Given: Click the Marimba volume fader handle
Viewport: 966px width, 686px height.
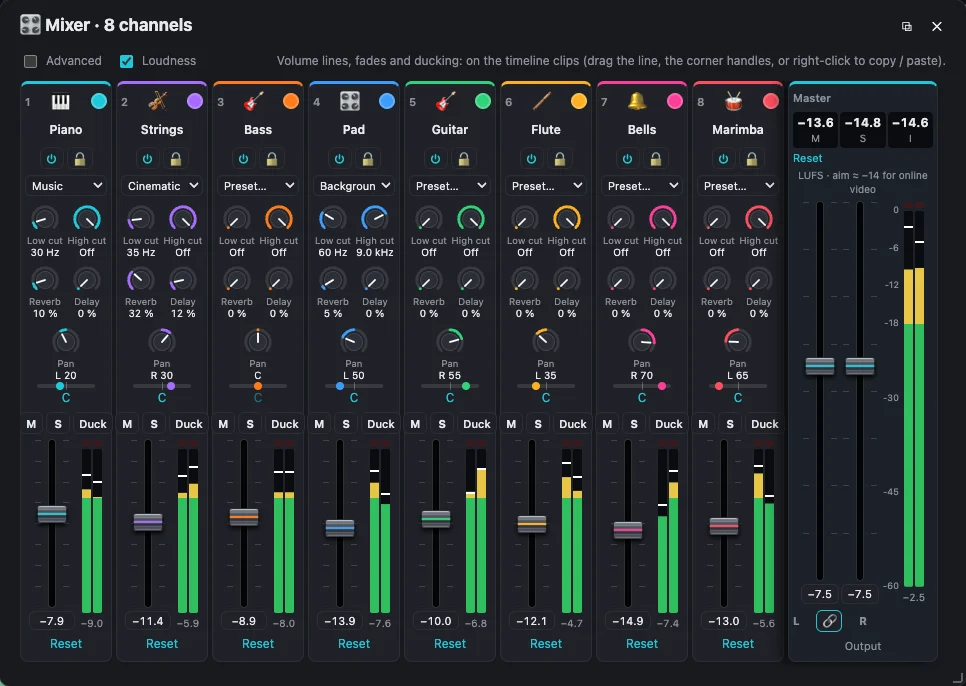Looking at the screenshot, I should click(x=724, y=527).
